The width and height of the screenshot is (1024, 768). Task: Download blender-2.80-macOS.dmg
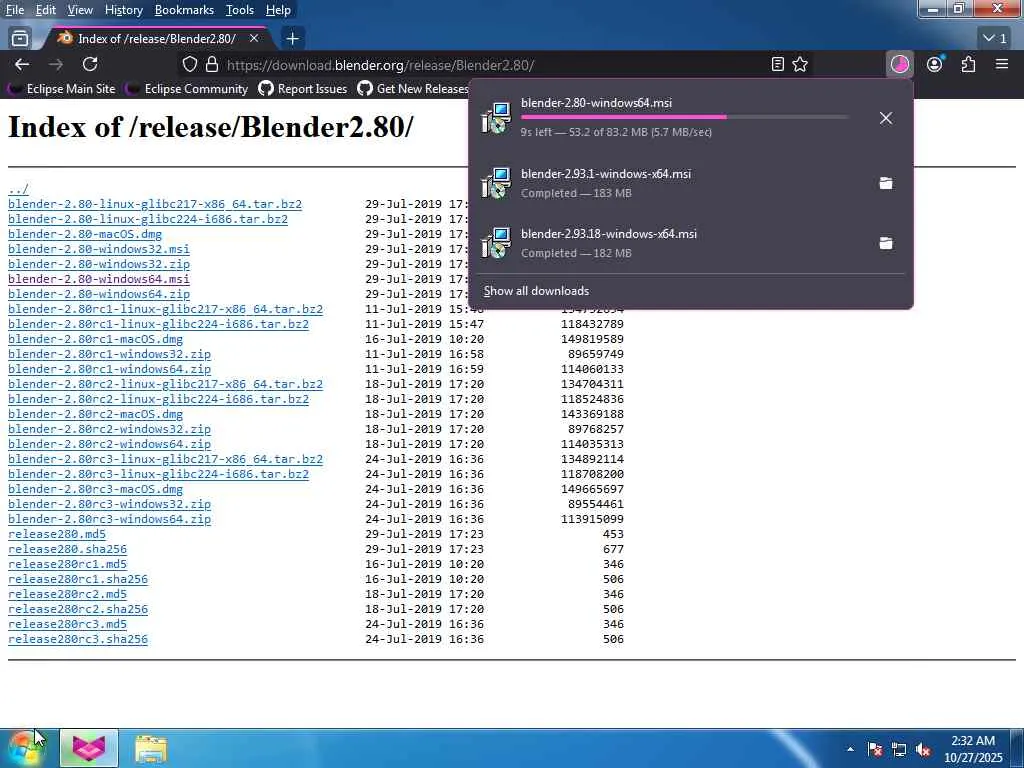coord(85,234)
